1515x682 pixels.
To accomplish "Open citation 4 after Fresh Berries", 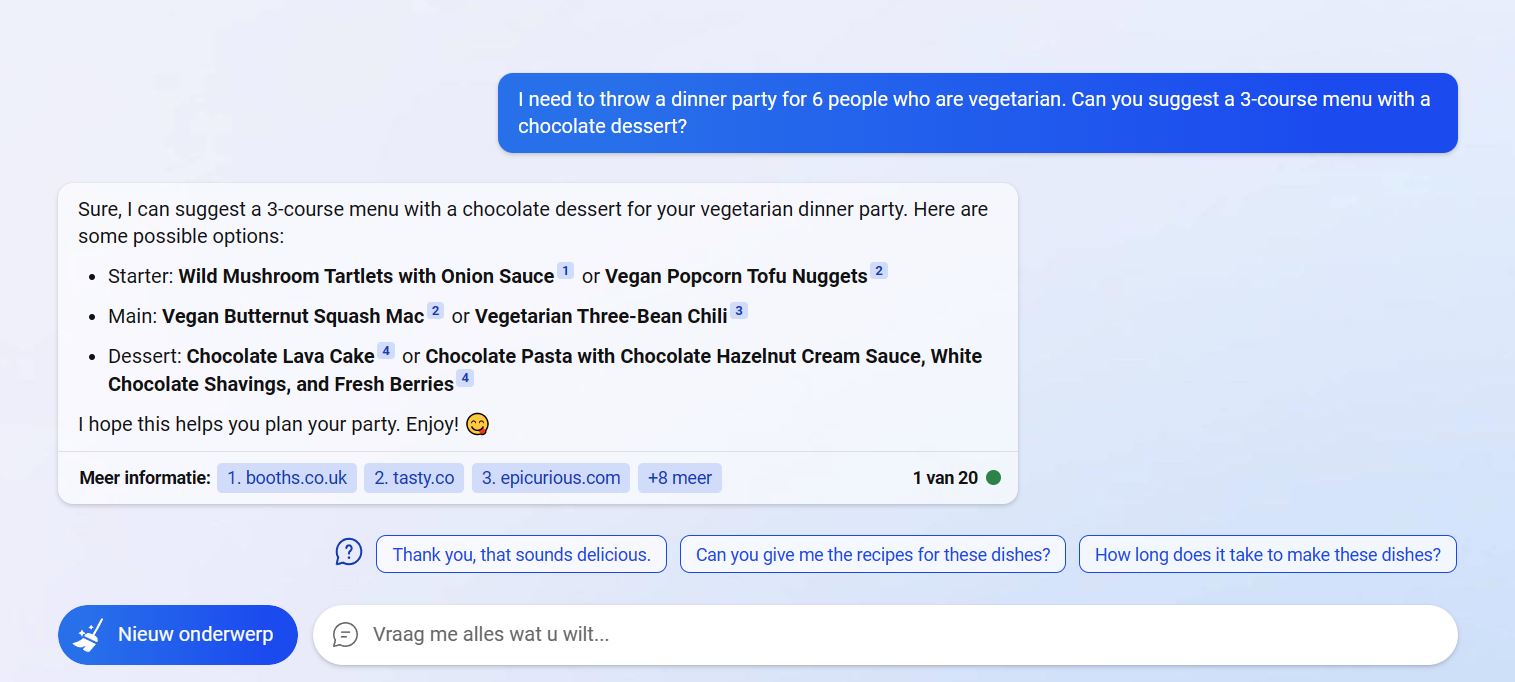I will coord(465,379).
